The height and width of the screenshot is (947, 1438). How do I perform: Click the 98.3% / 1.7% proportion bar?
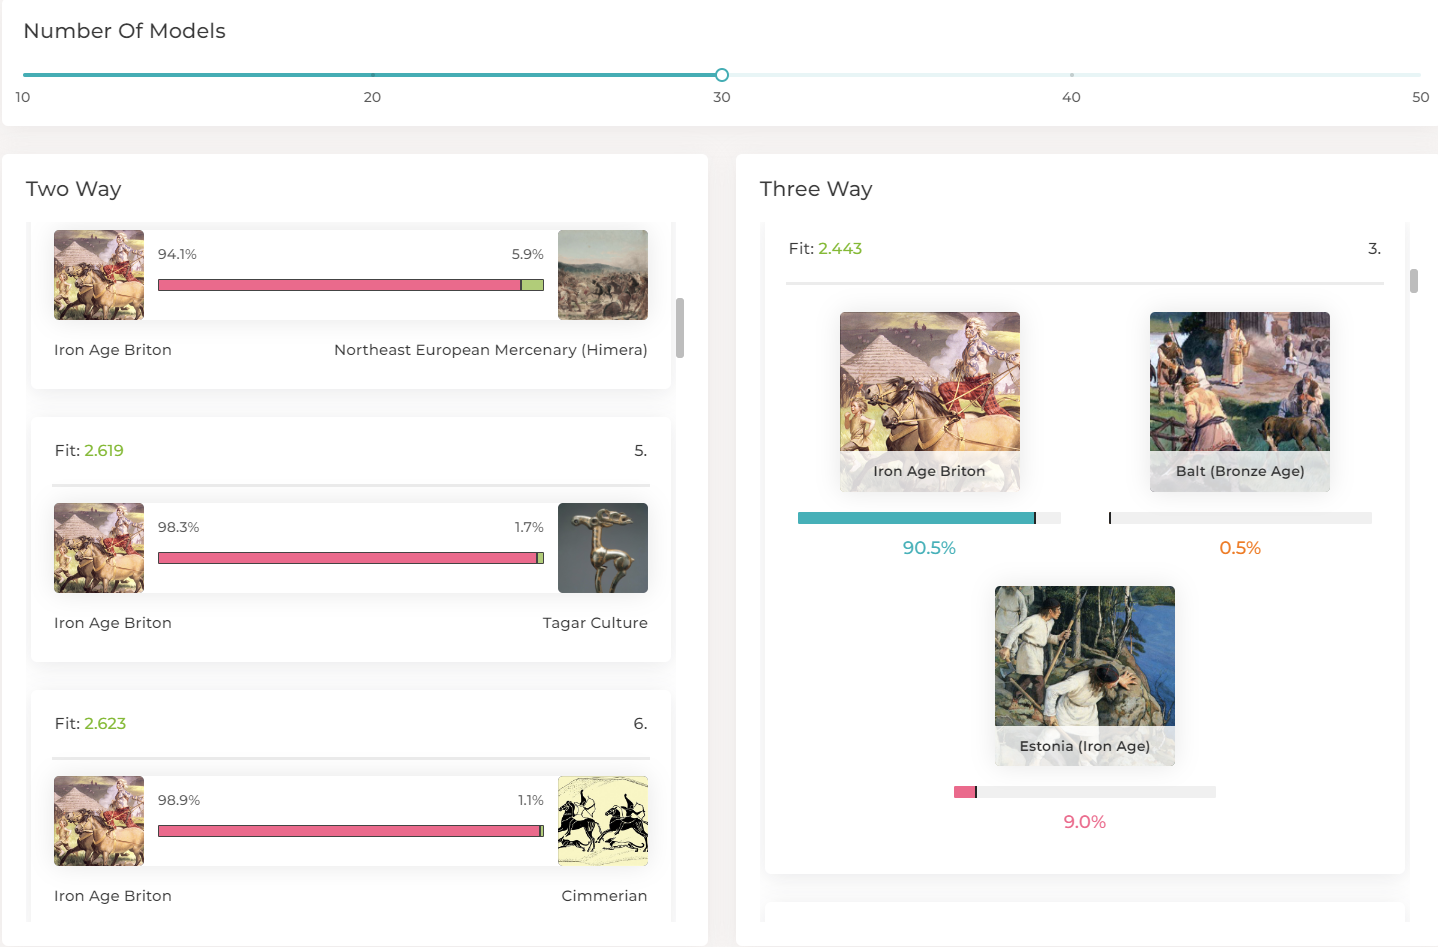[x=351, y=558]
